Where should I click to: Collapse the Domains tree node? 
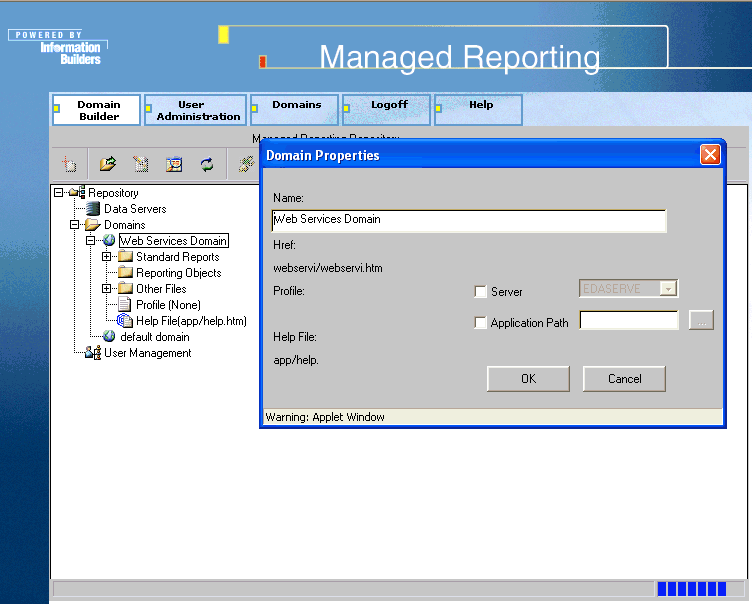pos(74,225)
